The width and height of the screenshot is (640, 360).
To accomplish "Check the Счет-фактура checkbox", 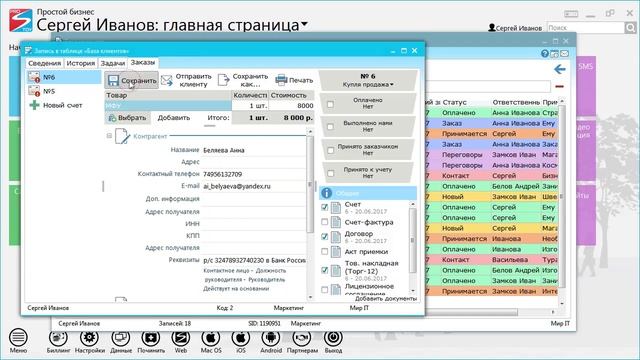I will [x=324, y=222].
